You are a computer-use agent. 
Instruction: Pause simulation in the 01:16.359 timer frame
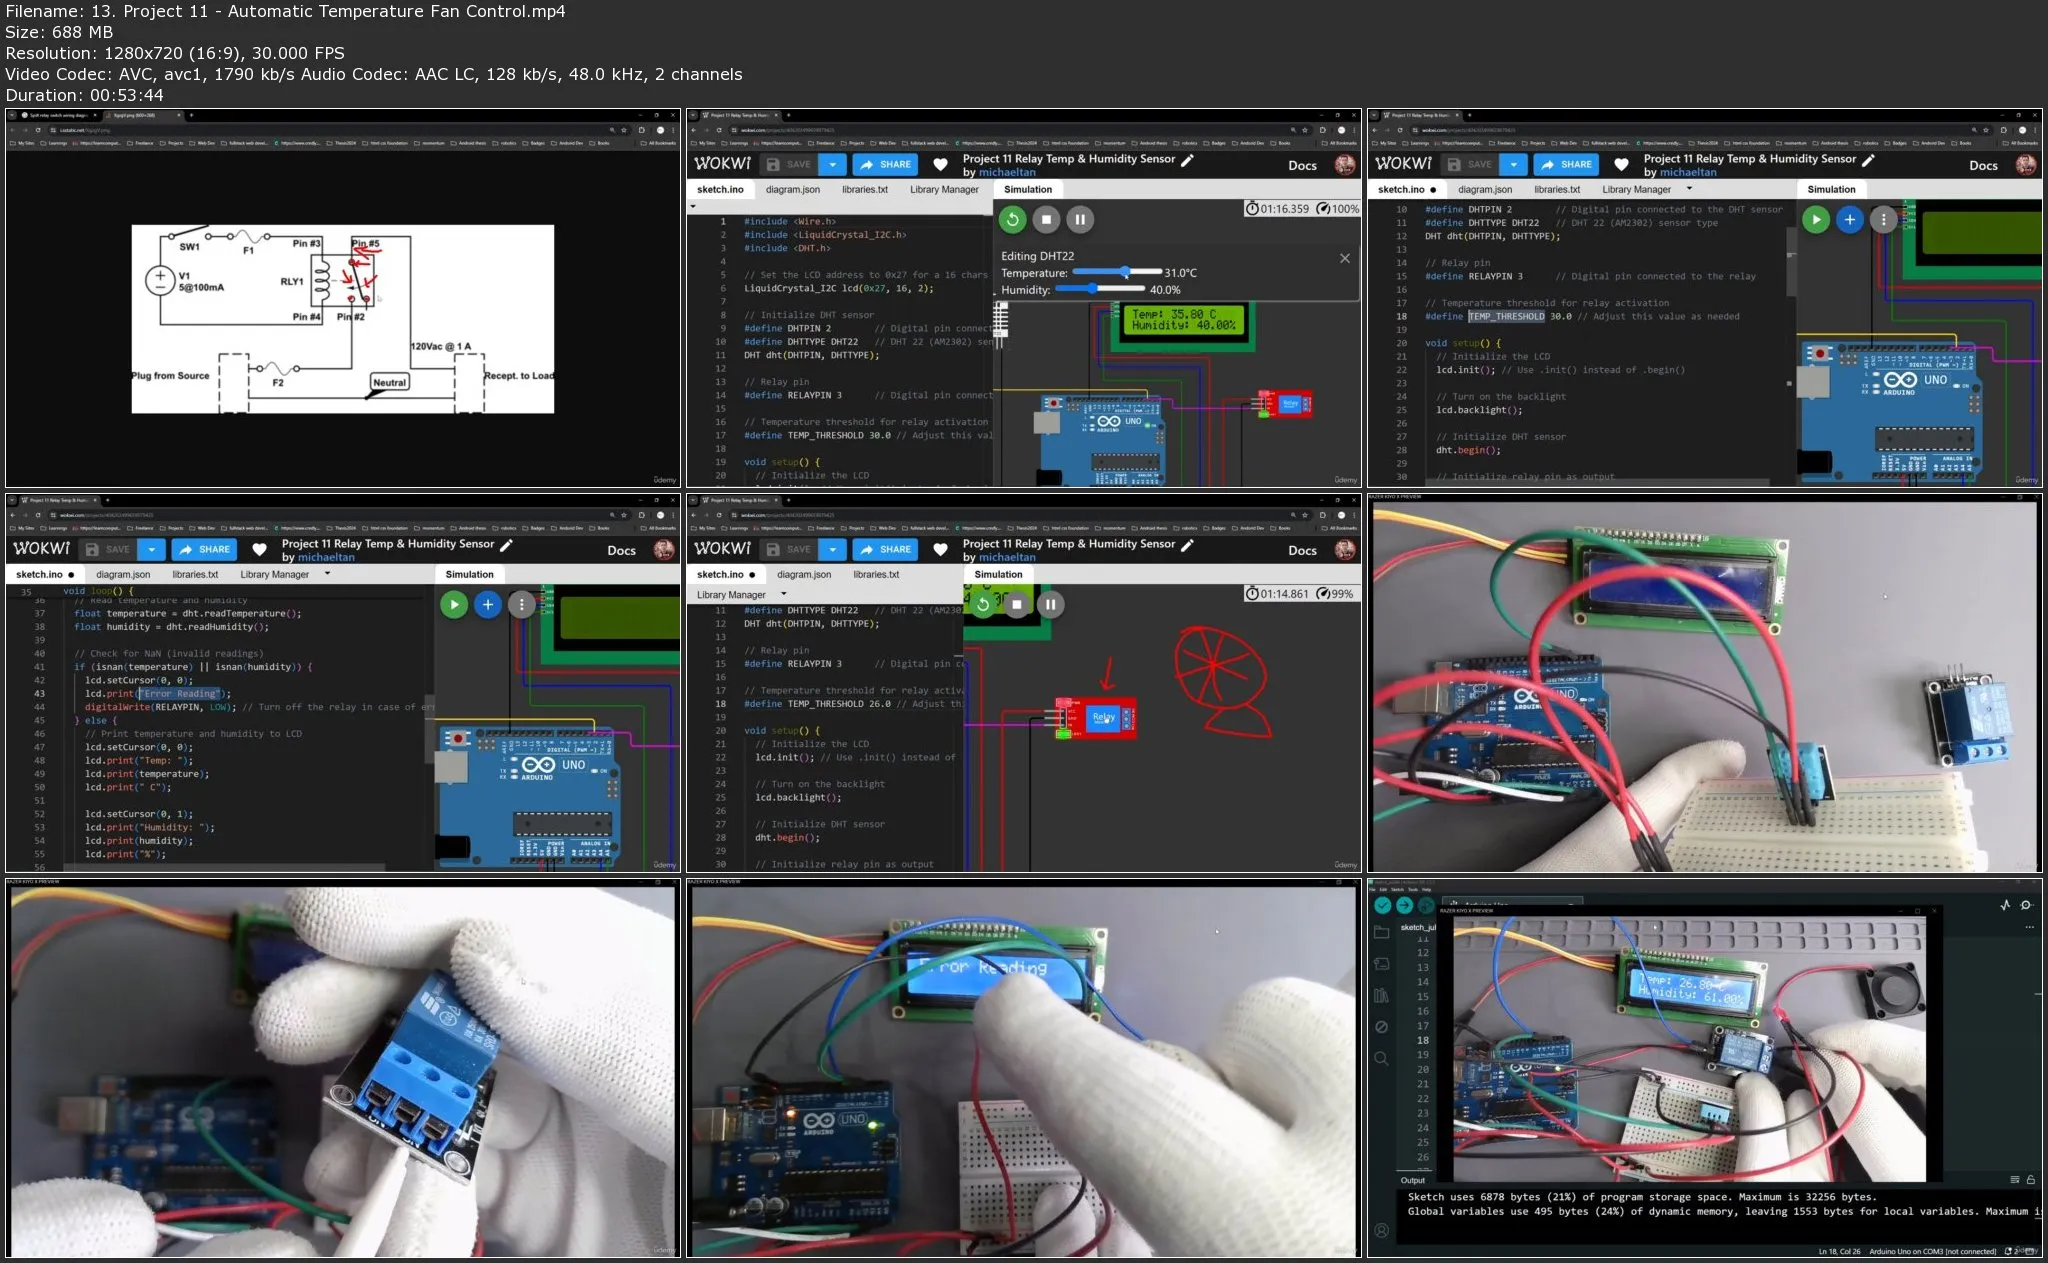1080,219
